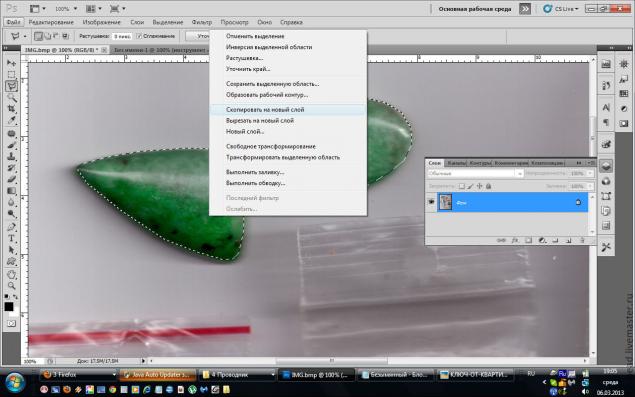Hide the Фон layer eye icon

pos(431,202)
